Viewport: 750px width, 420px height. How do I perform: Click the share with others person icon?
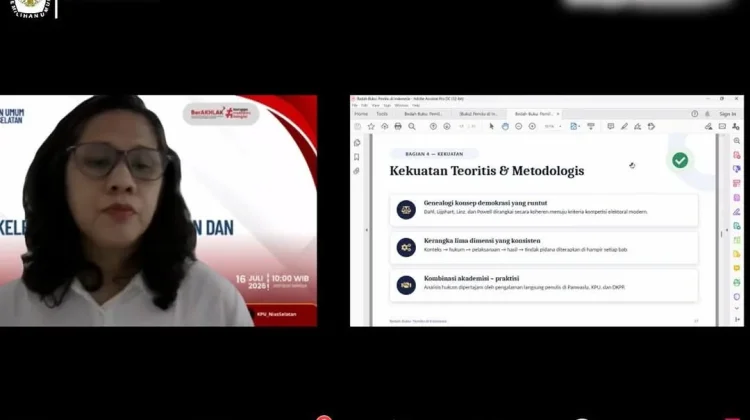736,126
